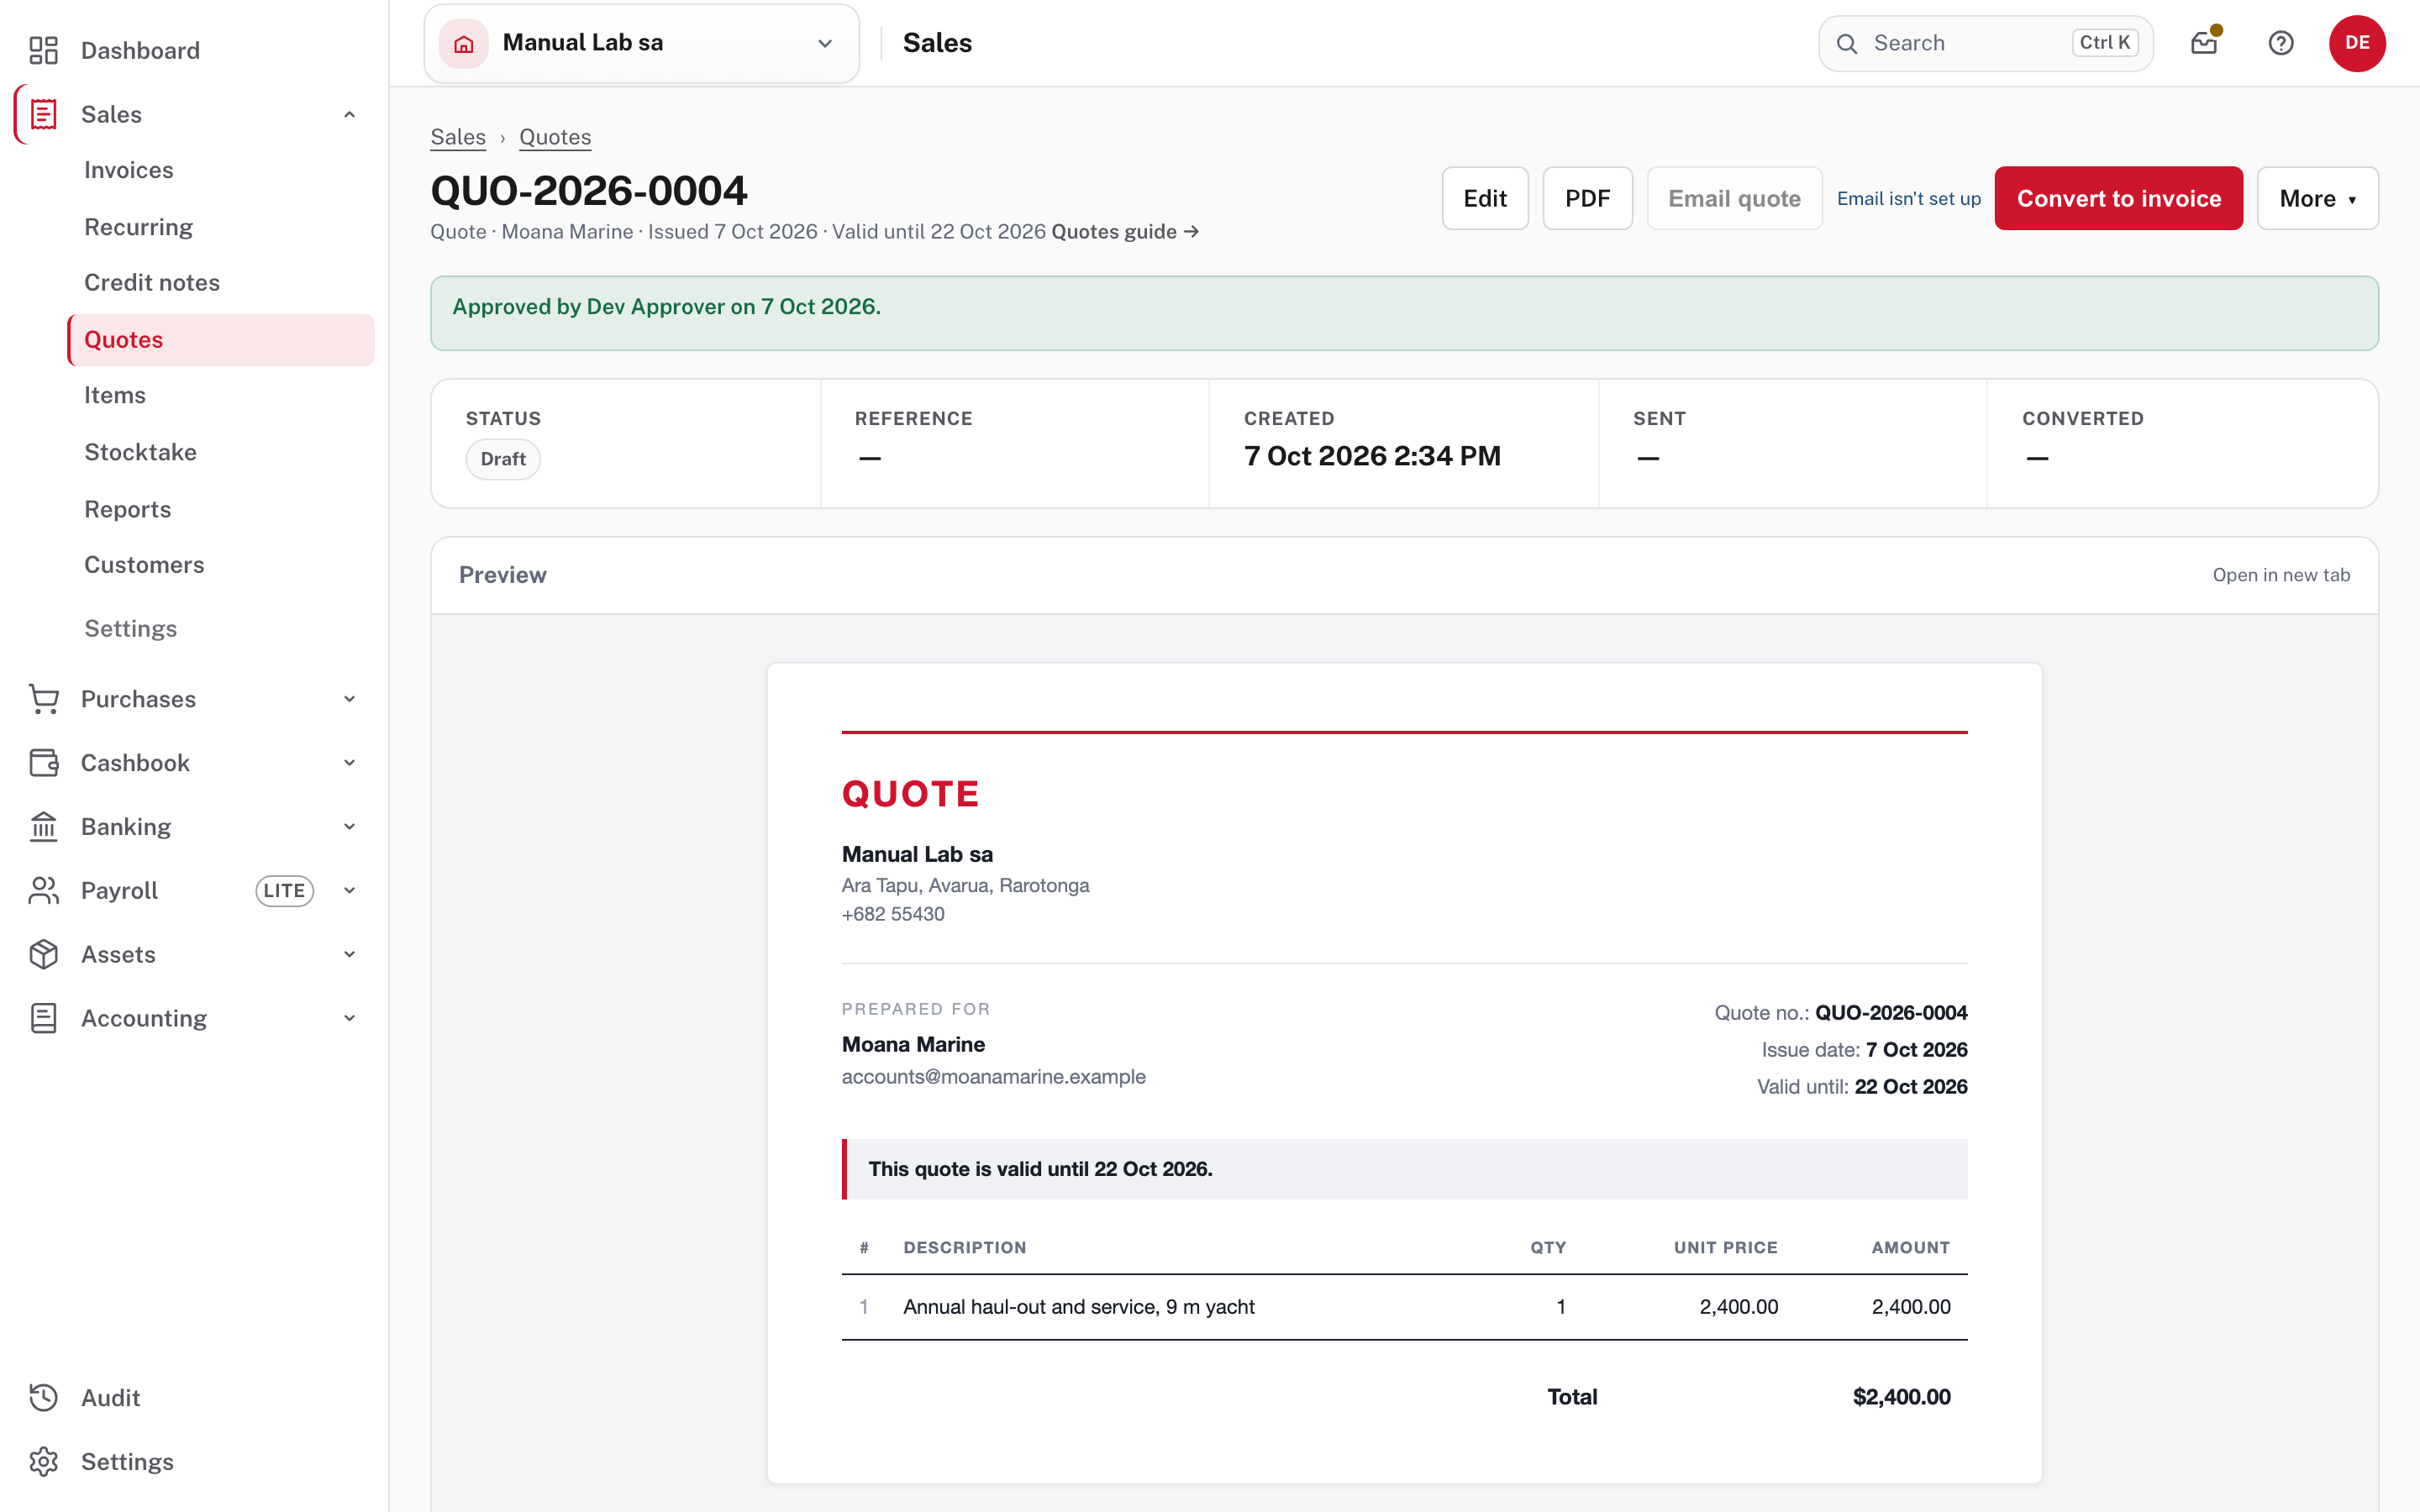The height and width of the screenshot is (1512, 2420).
Task: Click the Cashbook wallet icon
Action: [43, 763]
